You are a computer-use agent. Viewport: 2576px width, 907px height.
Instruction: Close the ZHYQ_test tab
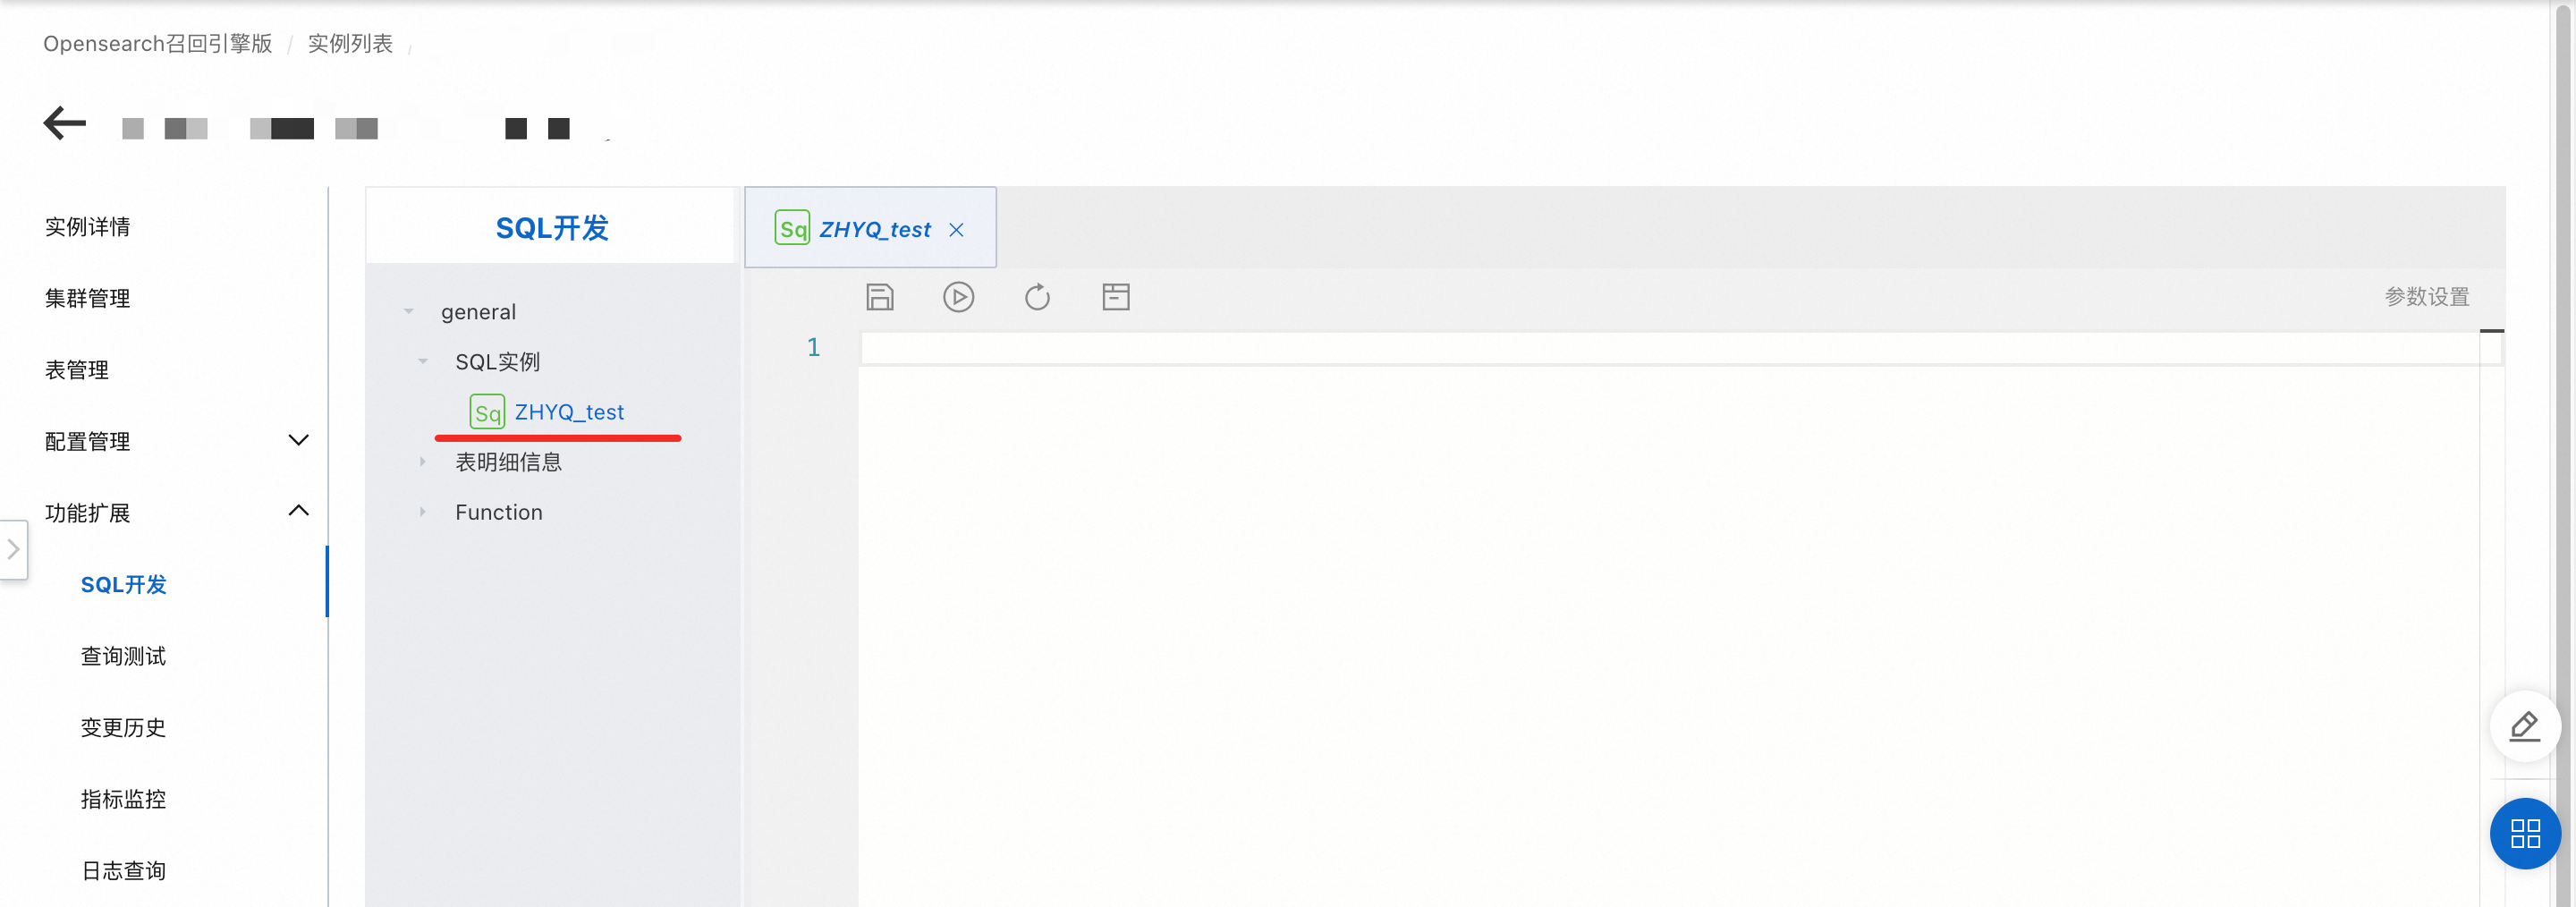956,230
